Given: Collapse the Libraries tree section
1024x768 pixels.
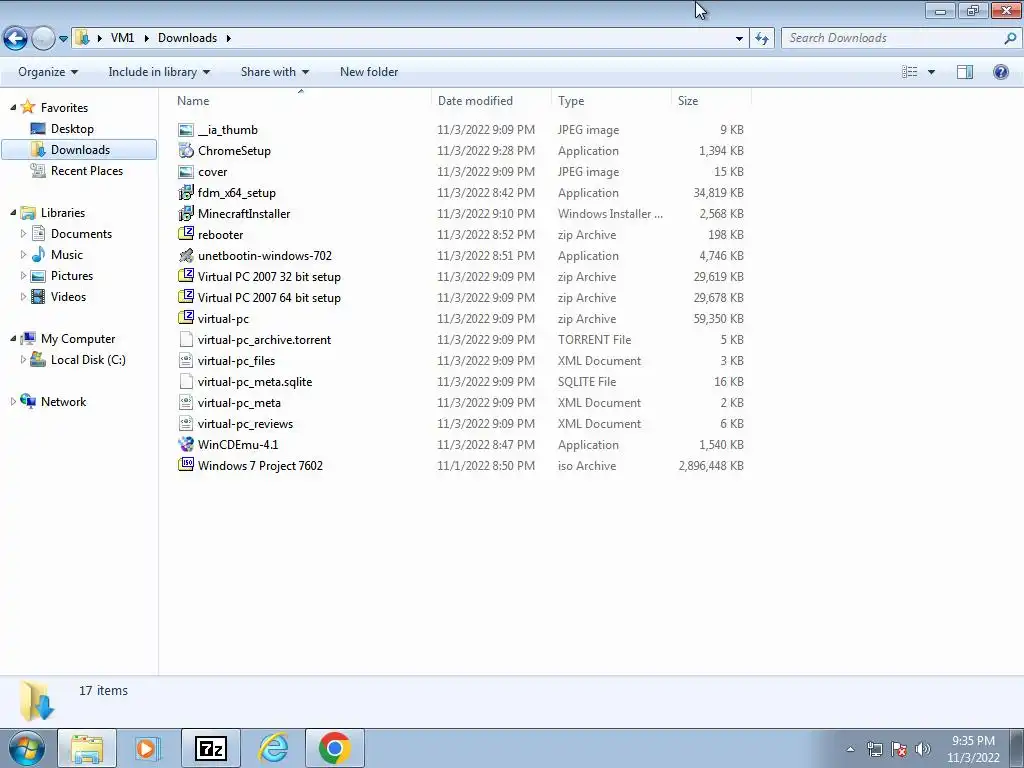Looking at the screenshot, I should (x=13, y=212).
